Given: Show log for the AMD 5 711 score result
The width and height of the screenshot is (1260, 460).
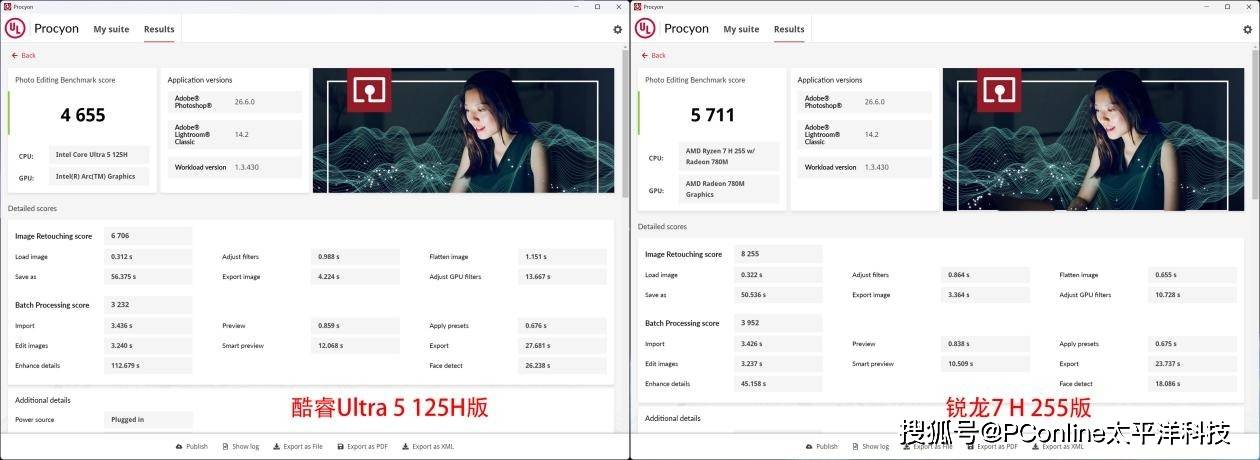Looking at the screenshot, I should click(870, 447).
